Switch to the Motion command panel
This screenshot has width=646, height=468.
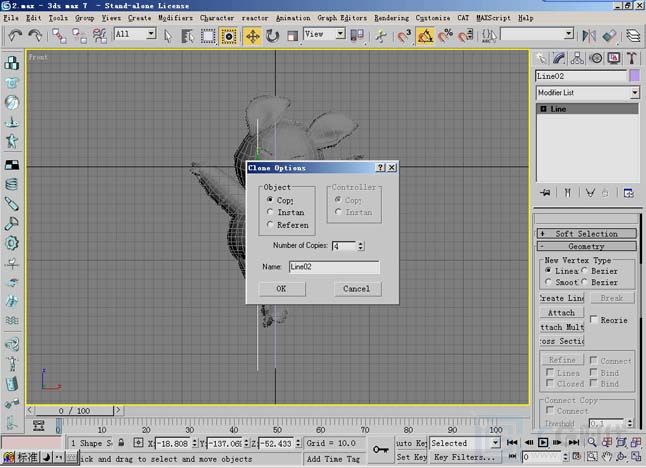(596, 58)
